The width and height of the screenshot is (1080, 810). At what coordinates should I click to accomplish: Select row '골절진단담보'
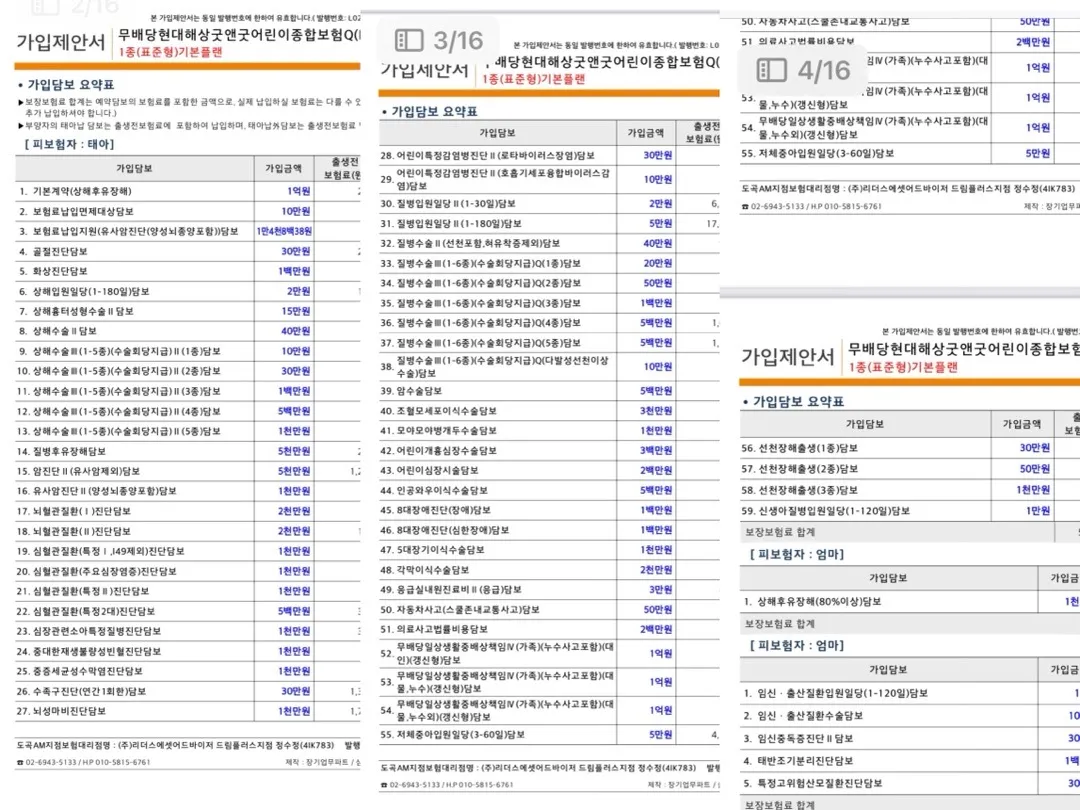click(x=187, y=251)
